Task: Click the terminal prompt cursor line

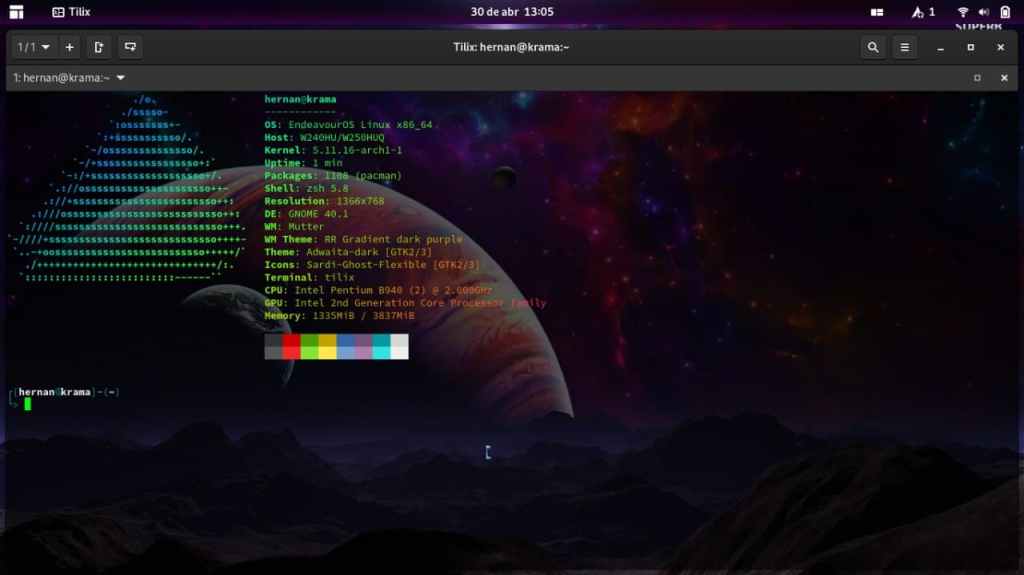Action: [x=28, y=404]
